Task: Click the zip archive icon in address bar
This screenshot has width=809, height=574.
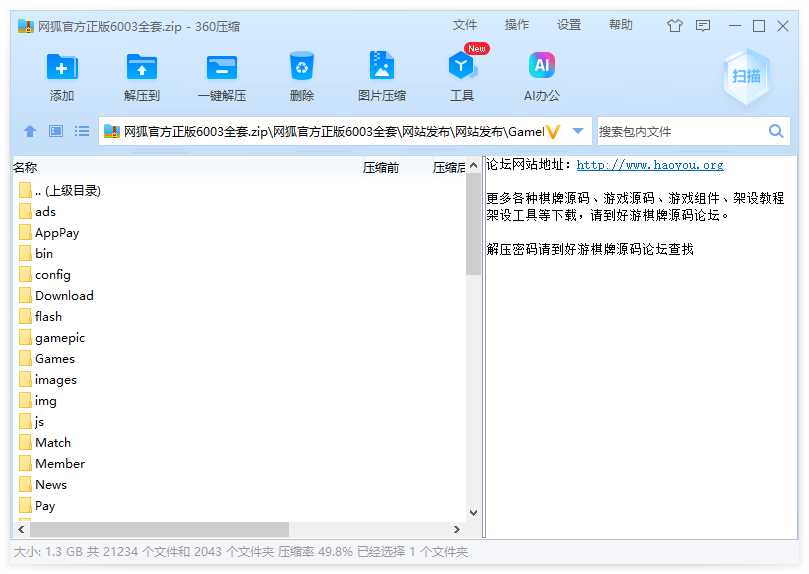Action: [x=111, y=132]
